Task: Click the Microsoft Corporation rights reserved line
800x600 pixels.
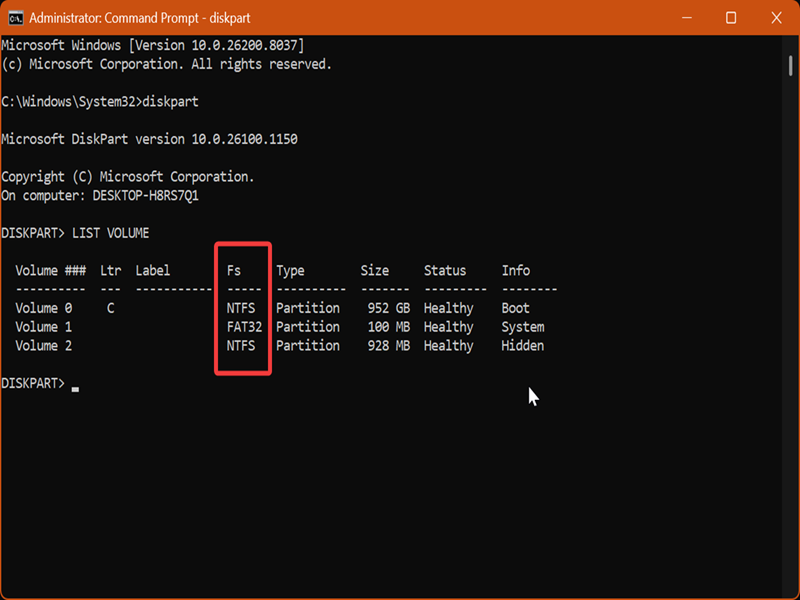Action: [166, 64]
